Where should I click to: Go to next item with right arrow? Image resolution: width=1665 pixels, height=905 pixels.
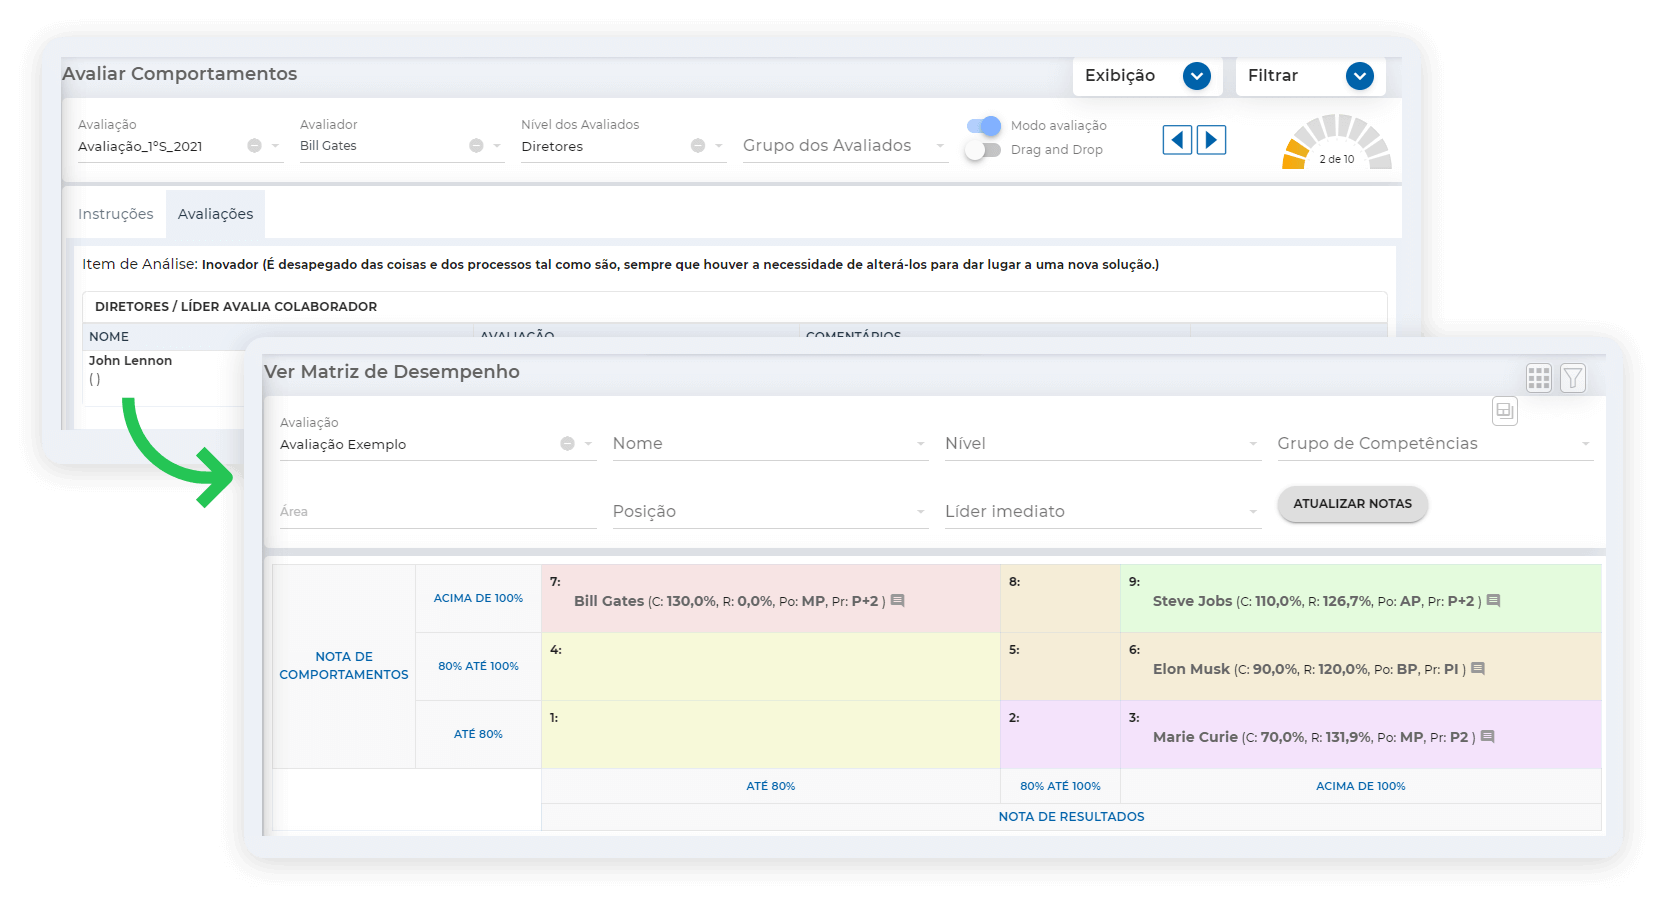click(x=1211, y=140)
